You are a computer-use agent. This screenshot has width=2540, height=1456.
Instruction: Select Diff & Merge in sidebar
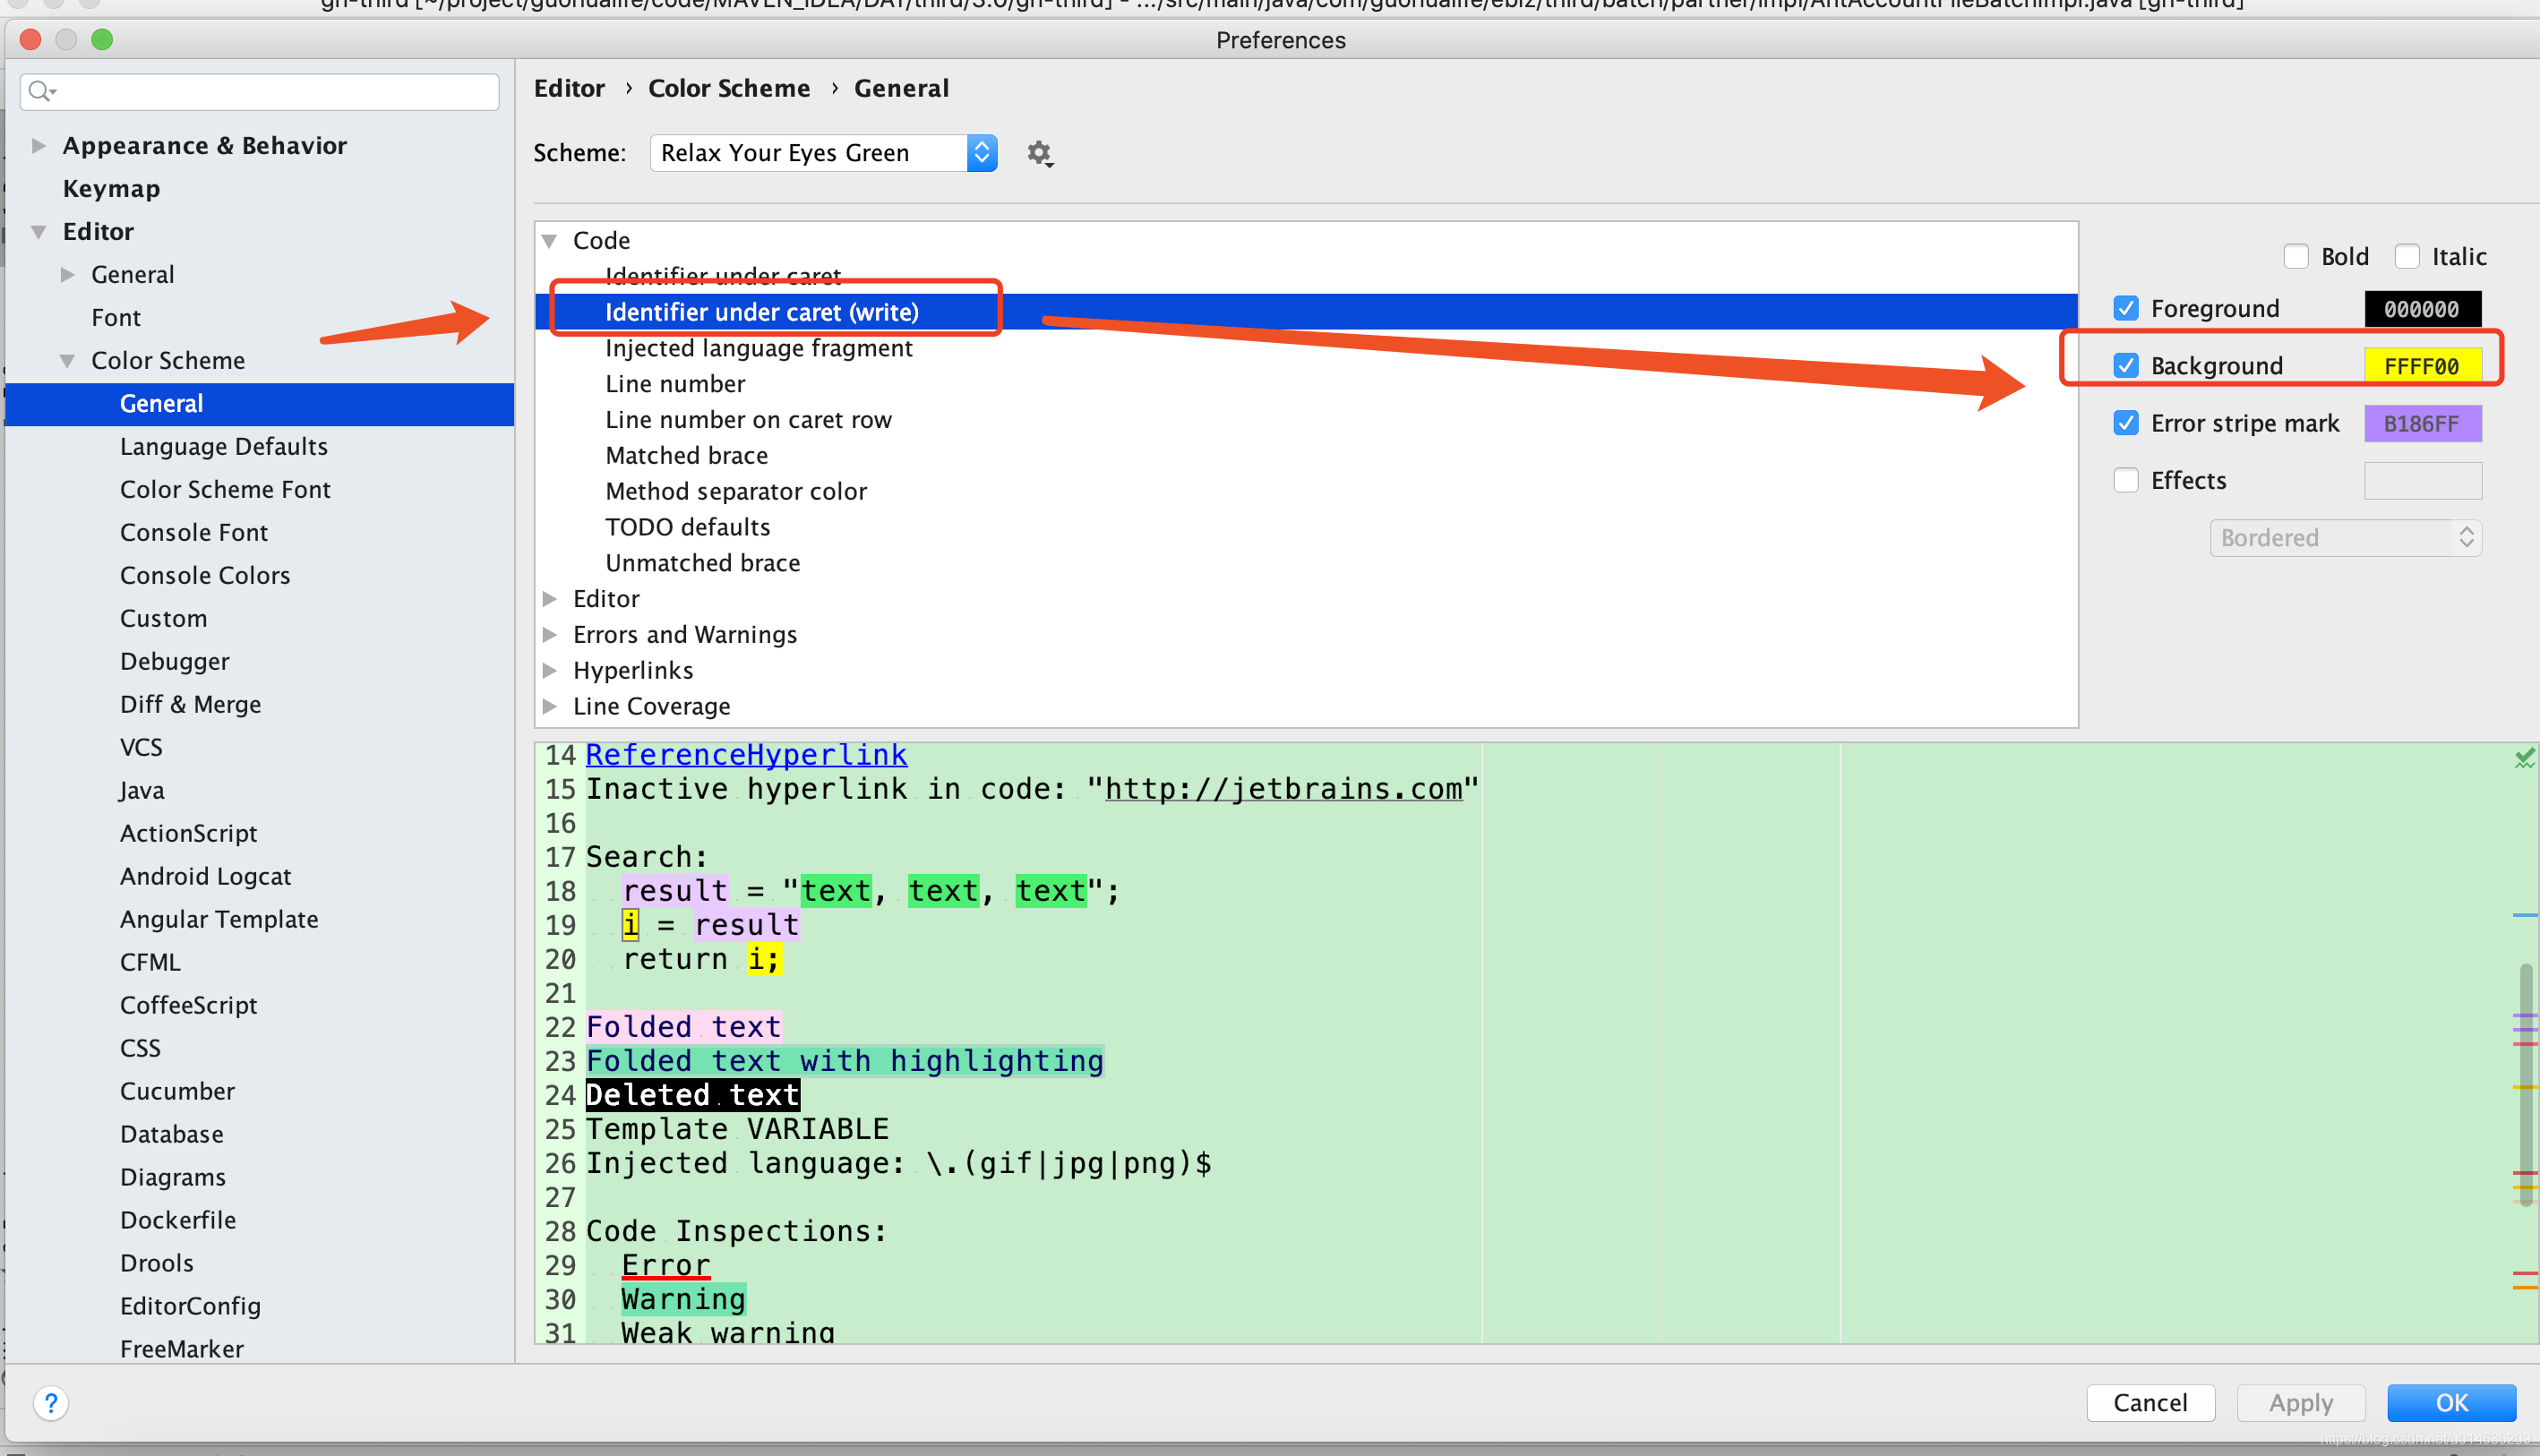point(190,705)
